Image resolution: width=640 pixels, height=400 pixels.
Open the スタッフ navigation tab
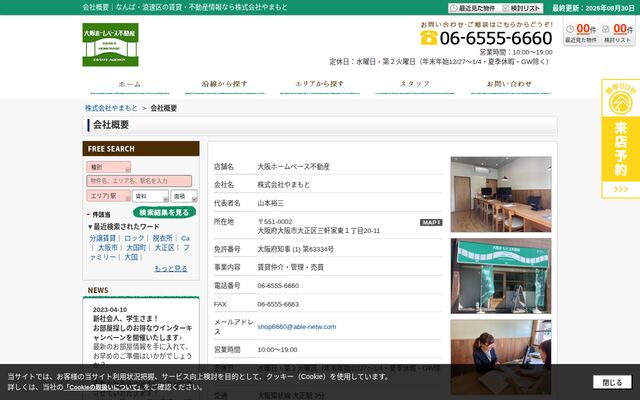(x=415, y=85)
